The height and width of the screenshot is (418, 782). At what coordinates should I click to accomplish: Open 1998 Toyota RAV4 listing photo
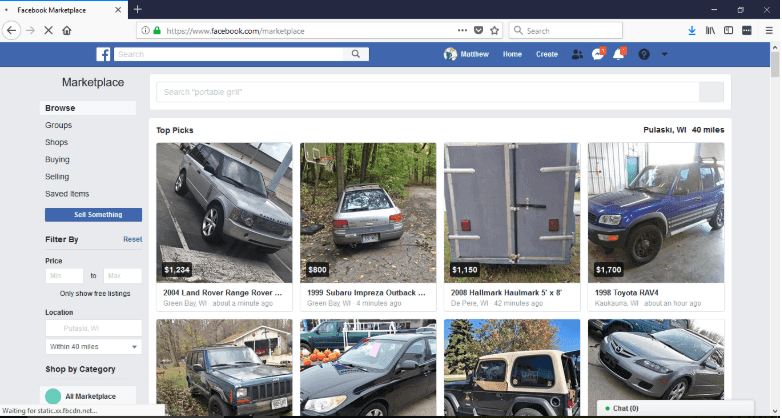[656, 213]
